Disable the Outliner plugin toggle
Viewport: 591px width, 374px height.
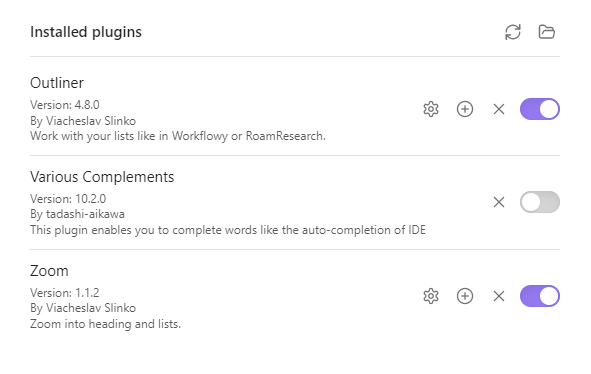(540, 109)
